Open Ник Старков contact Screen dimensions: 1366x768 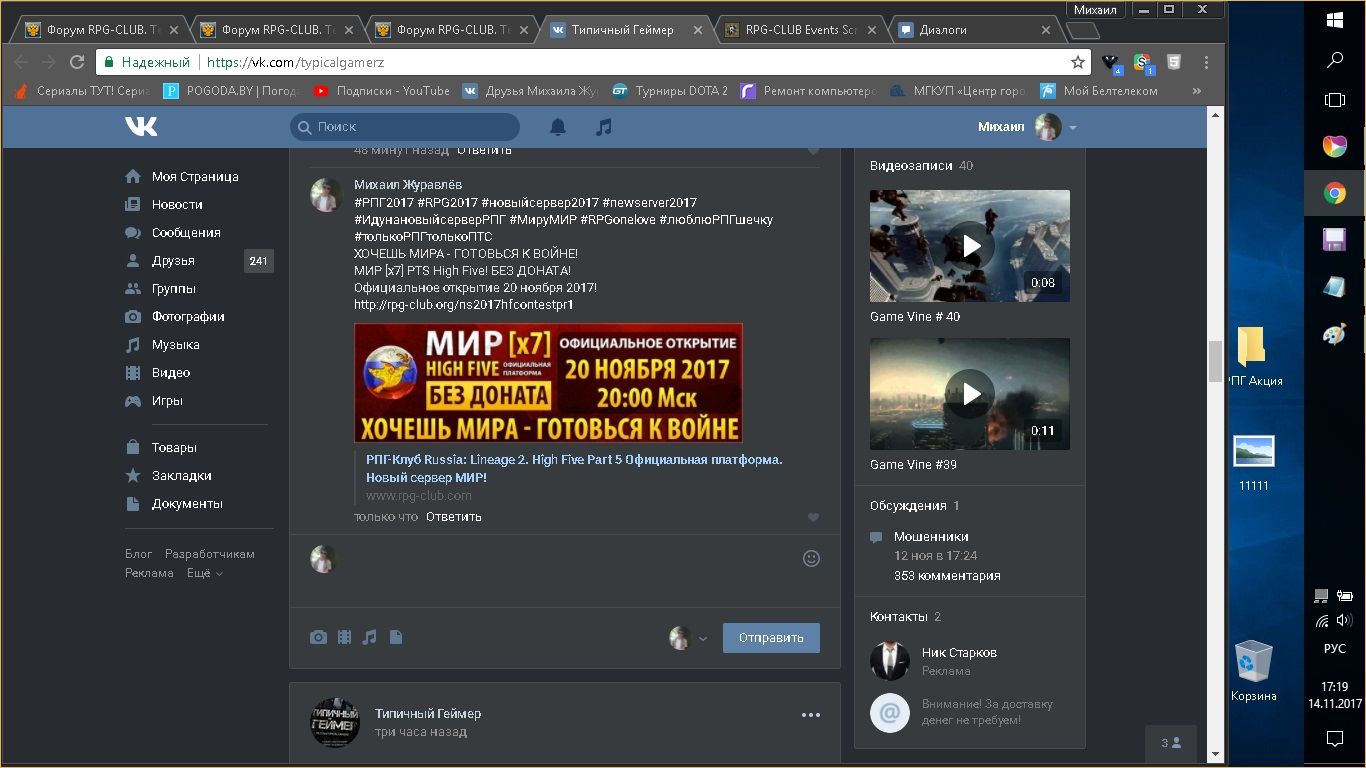[959, 652]
